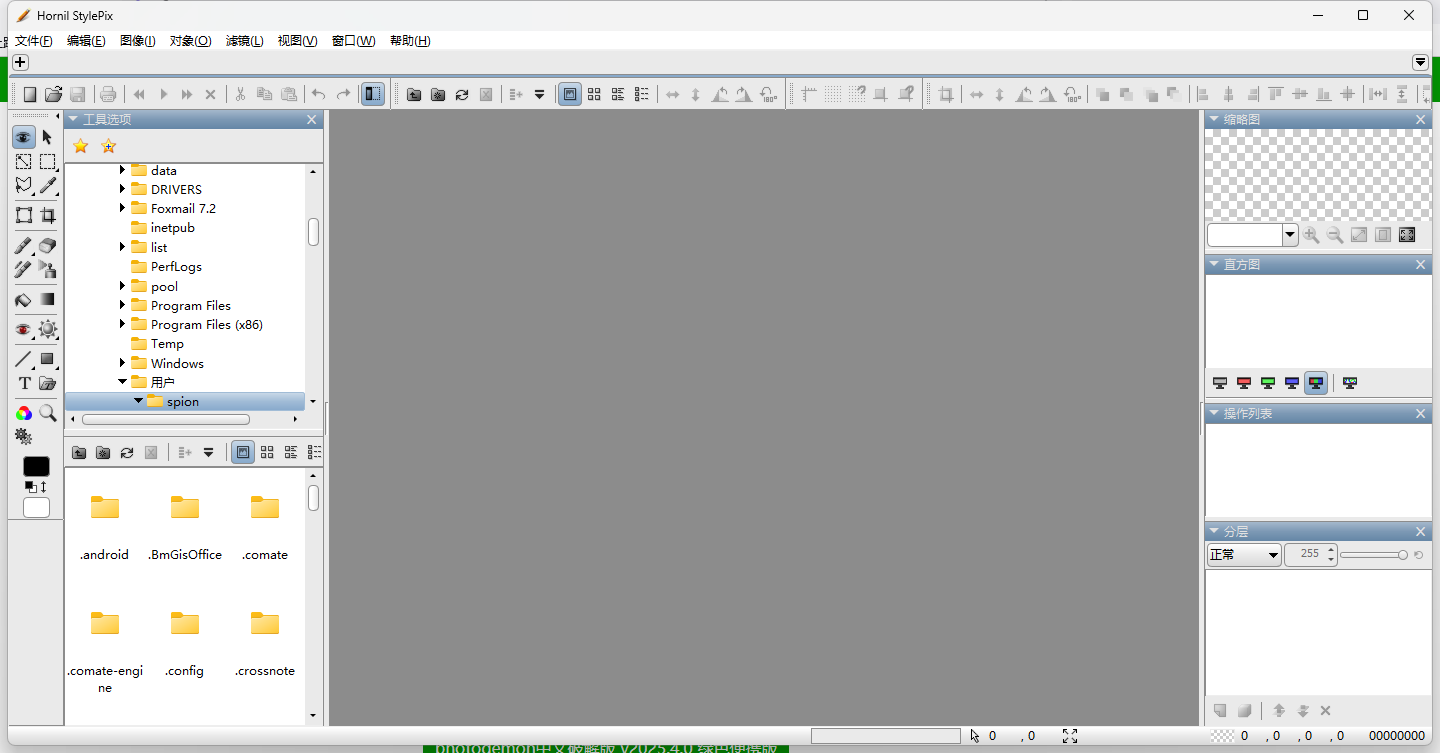Viewport: 1440px width, 753px height.
Task: Open the layer blend mode 正常 dropdown
Action: click(1244, 555)
